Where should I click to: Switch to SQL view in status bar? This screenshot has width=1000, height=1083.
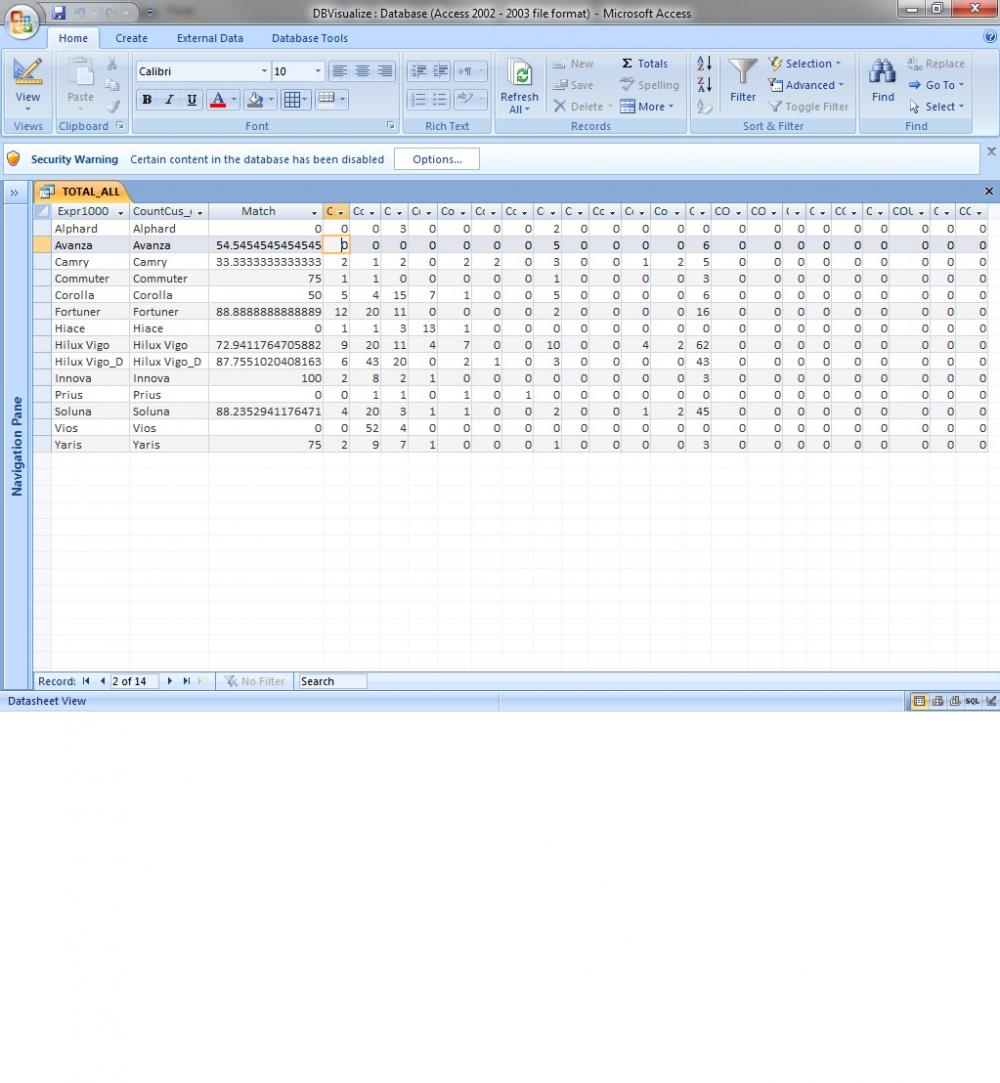coord(972,701)
